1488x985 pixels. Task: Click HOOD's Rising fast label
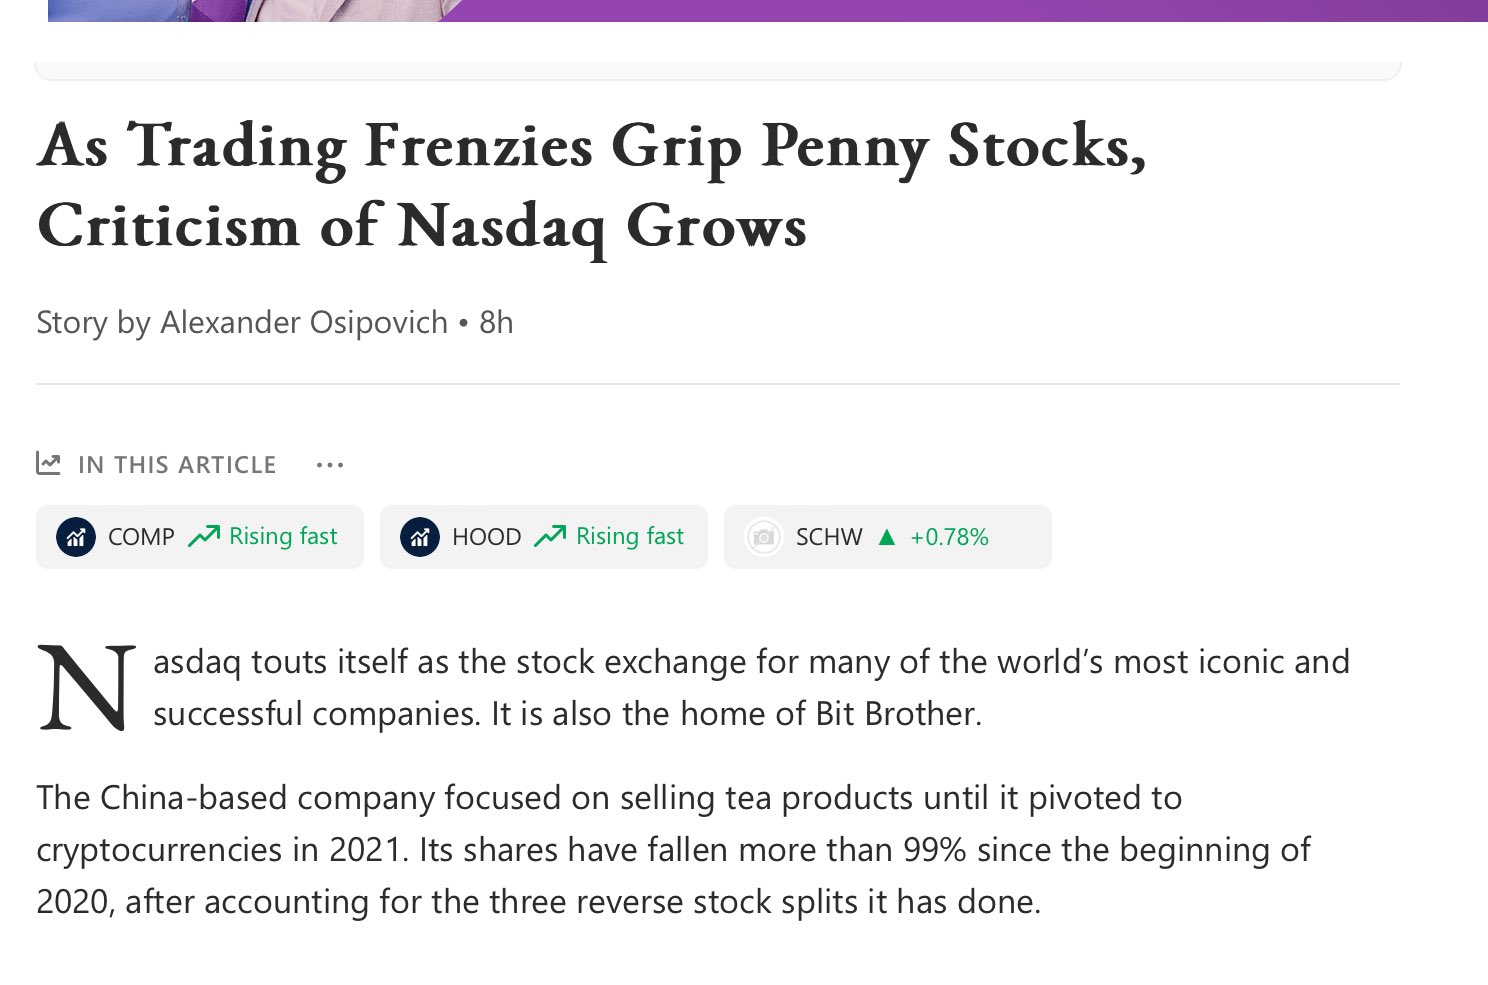click(x=630, y=536)
